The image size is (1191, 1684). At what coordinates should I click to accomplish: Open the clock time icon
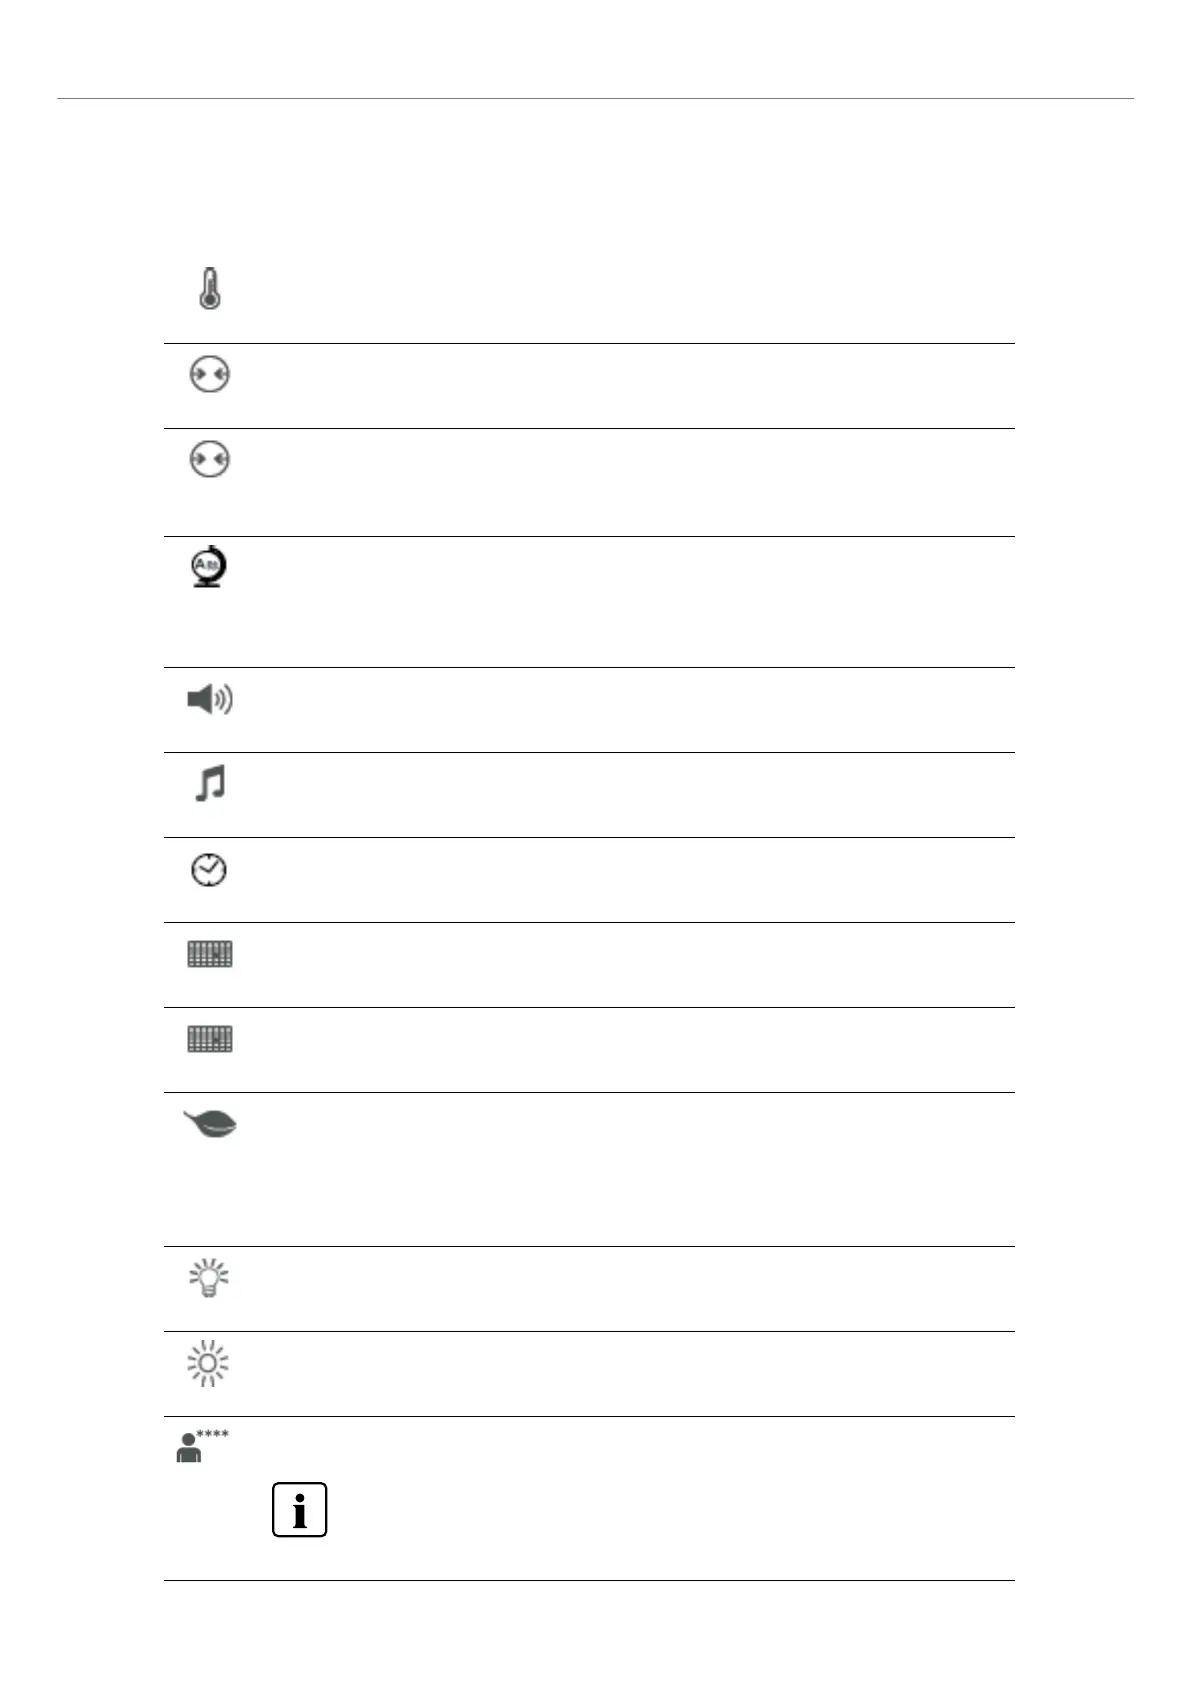[209, 870]
